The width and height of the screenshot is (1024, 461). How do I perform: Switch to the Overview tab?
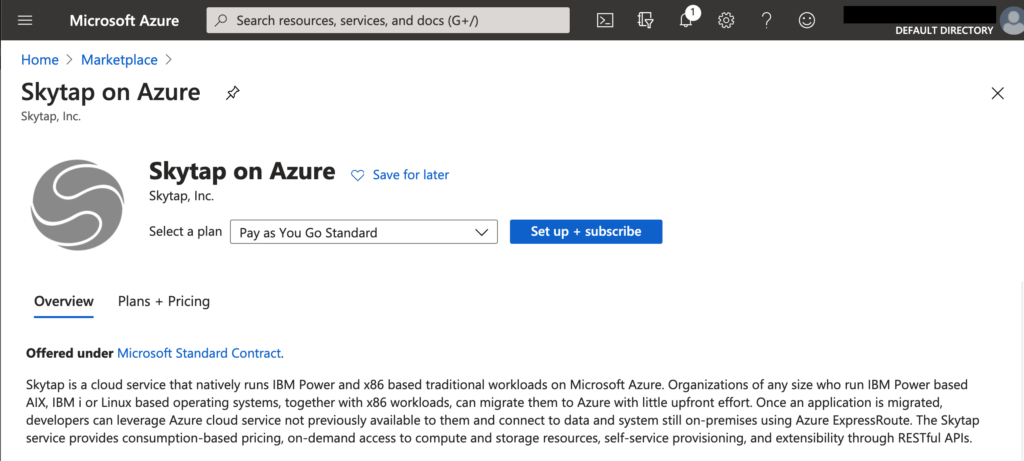click(x=64, y=301)
